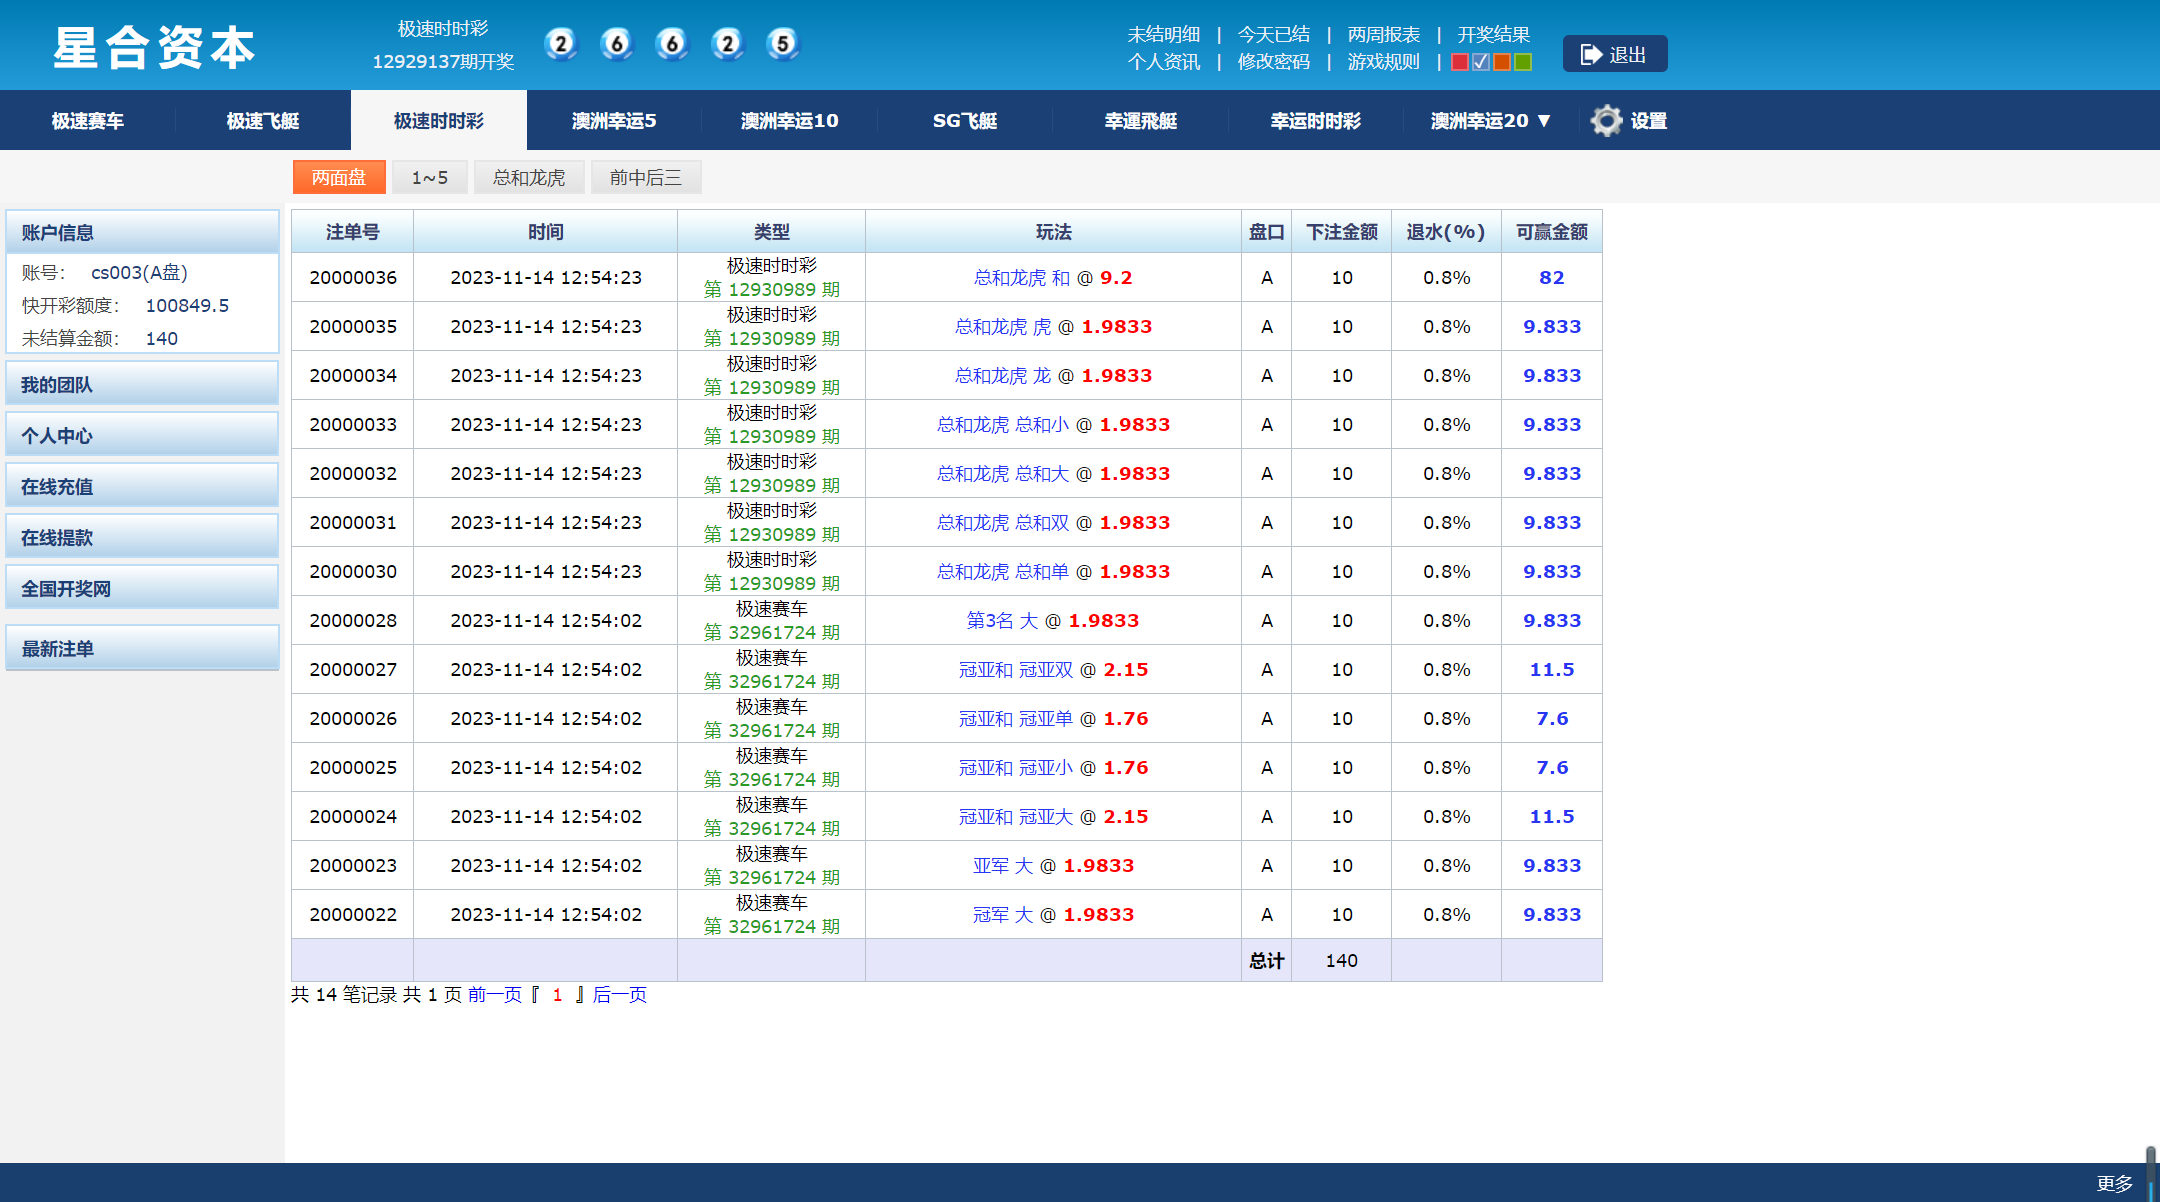The image size is (2160, 1202).
Task: Switch to the 幸运时时彩 tab
Action: (x=1316, y=121)
